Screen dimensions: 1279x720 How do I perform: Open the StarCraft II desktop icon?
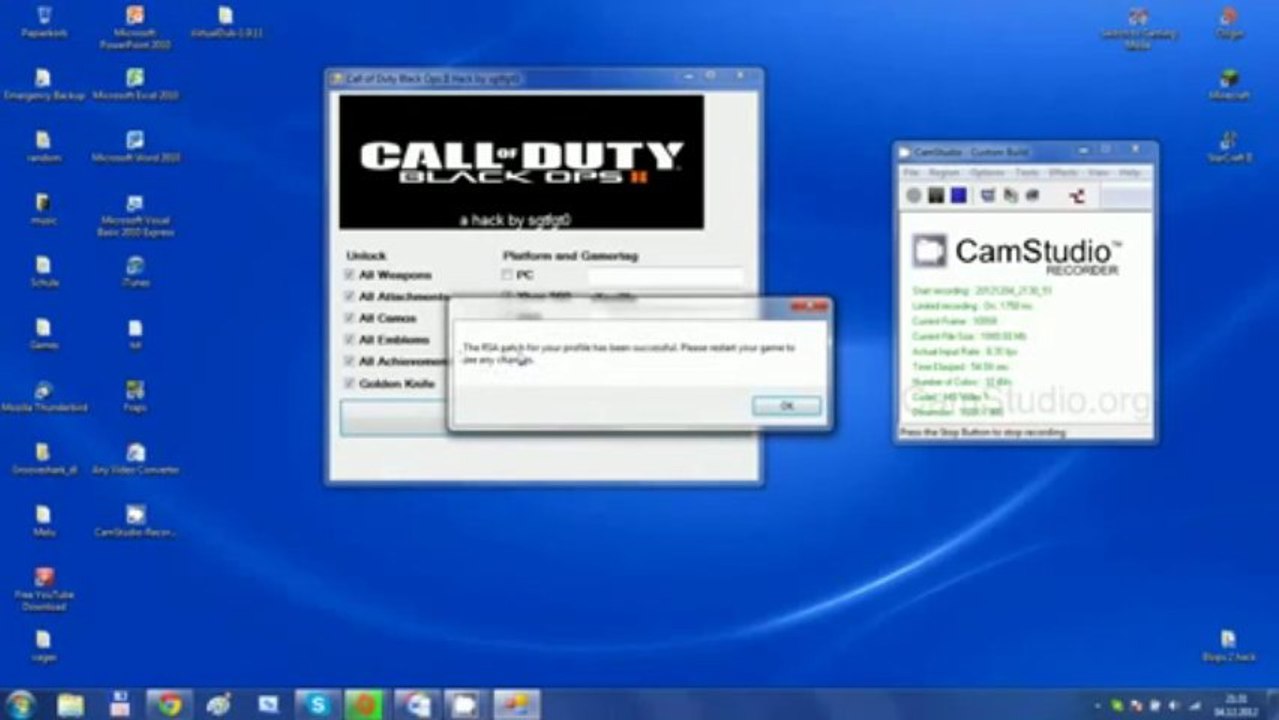(x=1229, y=146)
